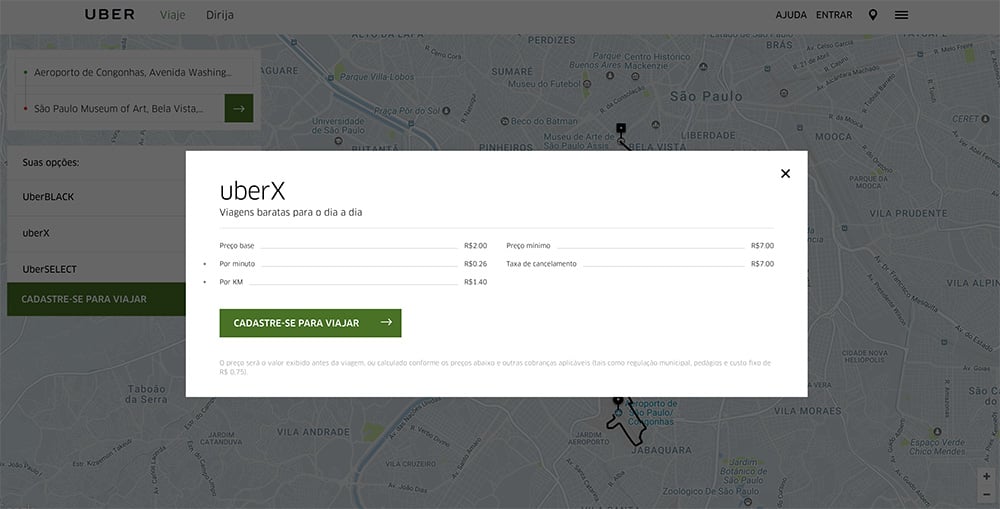The height and width of the screenshot is (509, 1000).
Task: Zoom out on the map with minus
Action: (986, 494)
